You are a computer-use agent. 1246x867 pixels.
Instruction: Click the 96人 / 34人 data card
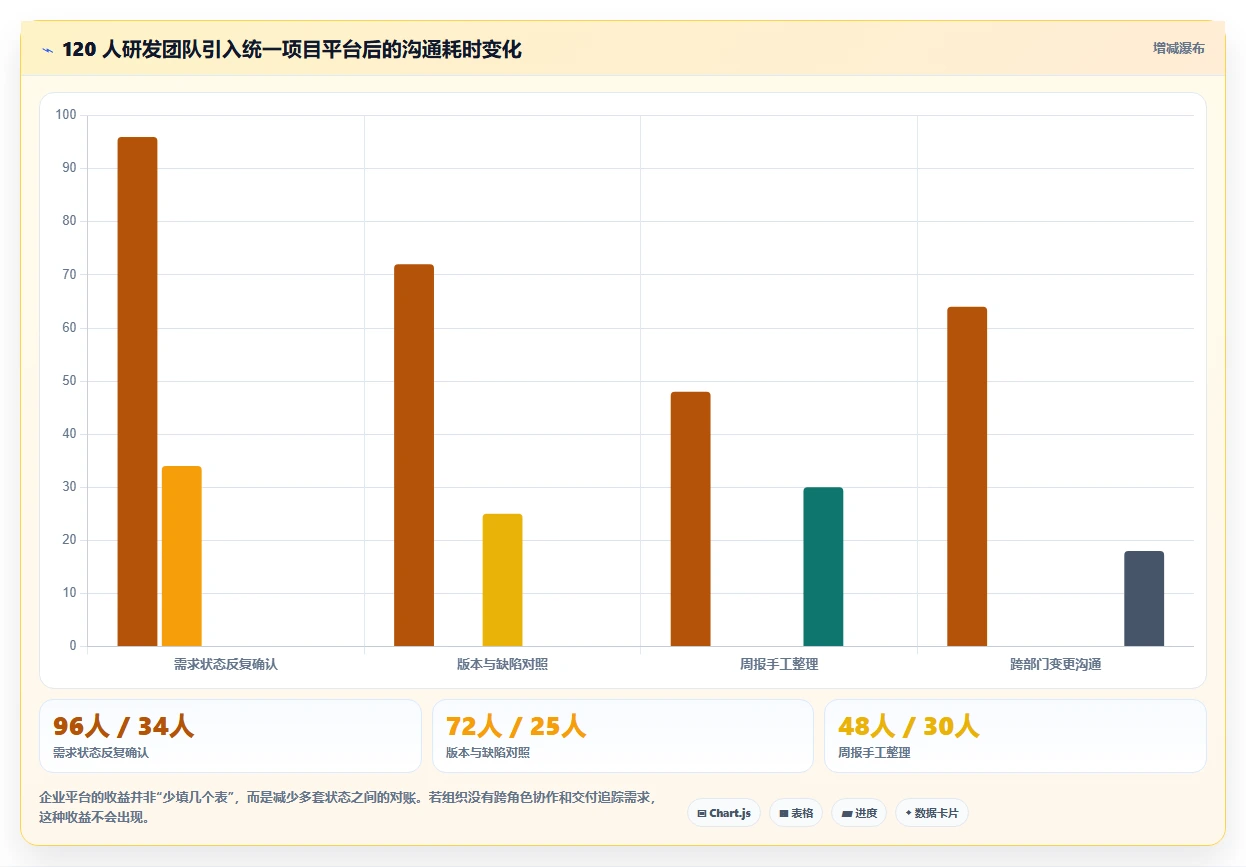[230, 736]
